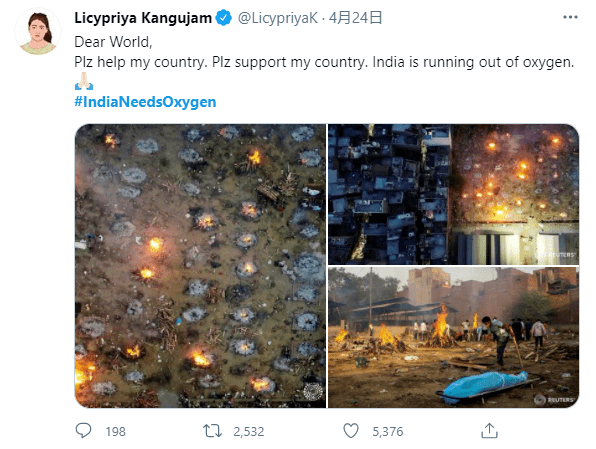Open the top-right night aerial photo
This screenshot has width=596, height=449.
click(x=453, y=194)
